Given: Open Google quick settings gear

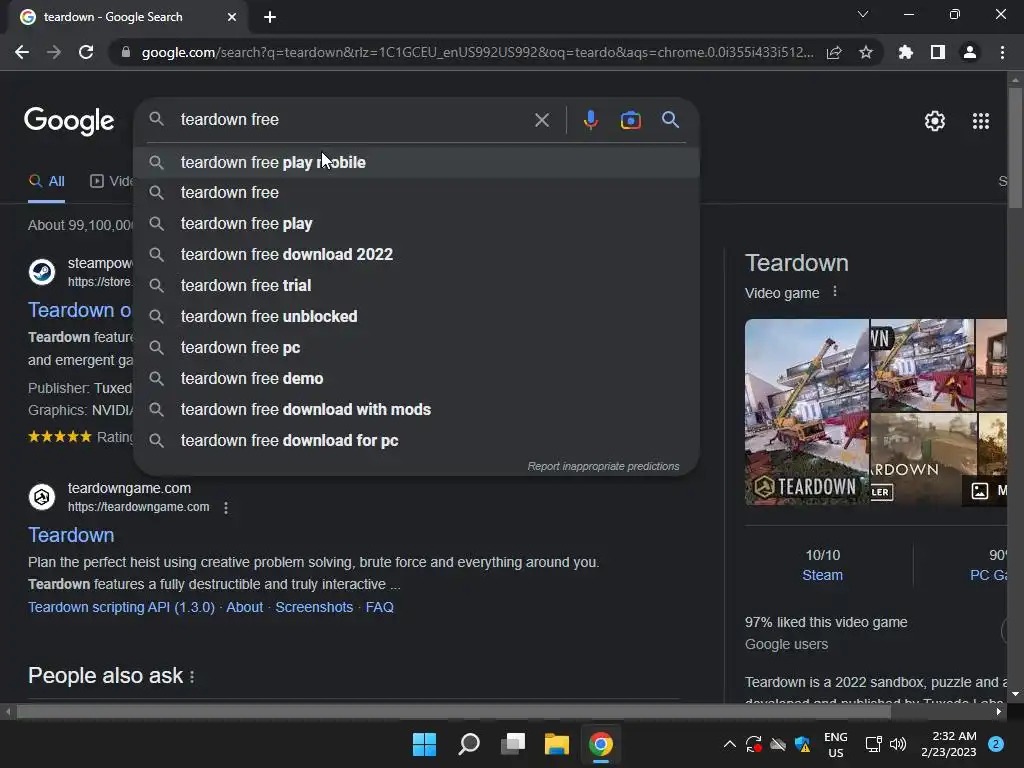Looking at the screenshot, I should tap(935, 121).
